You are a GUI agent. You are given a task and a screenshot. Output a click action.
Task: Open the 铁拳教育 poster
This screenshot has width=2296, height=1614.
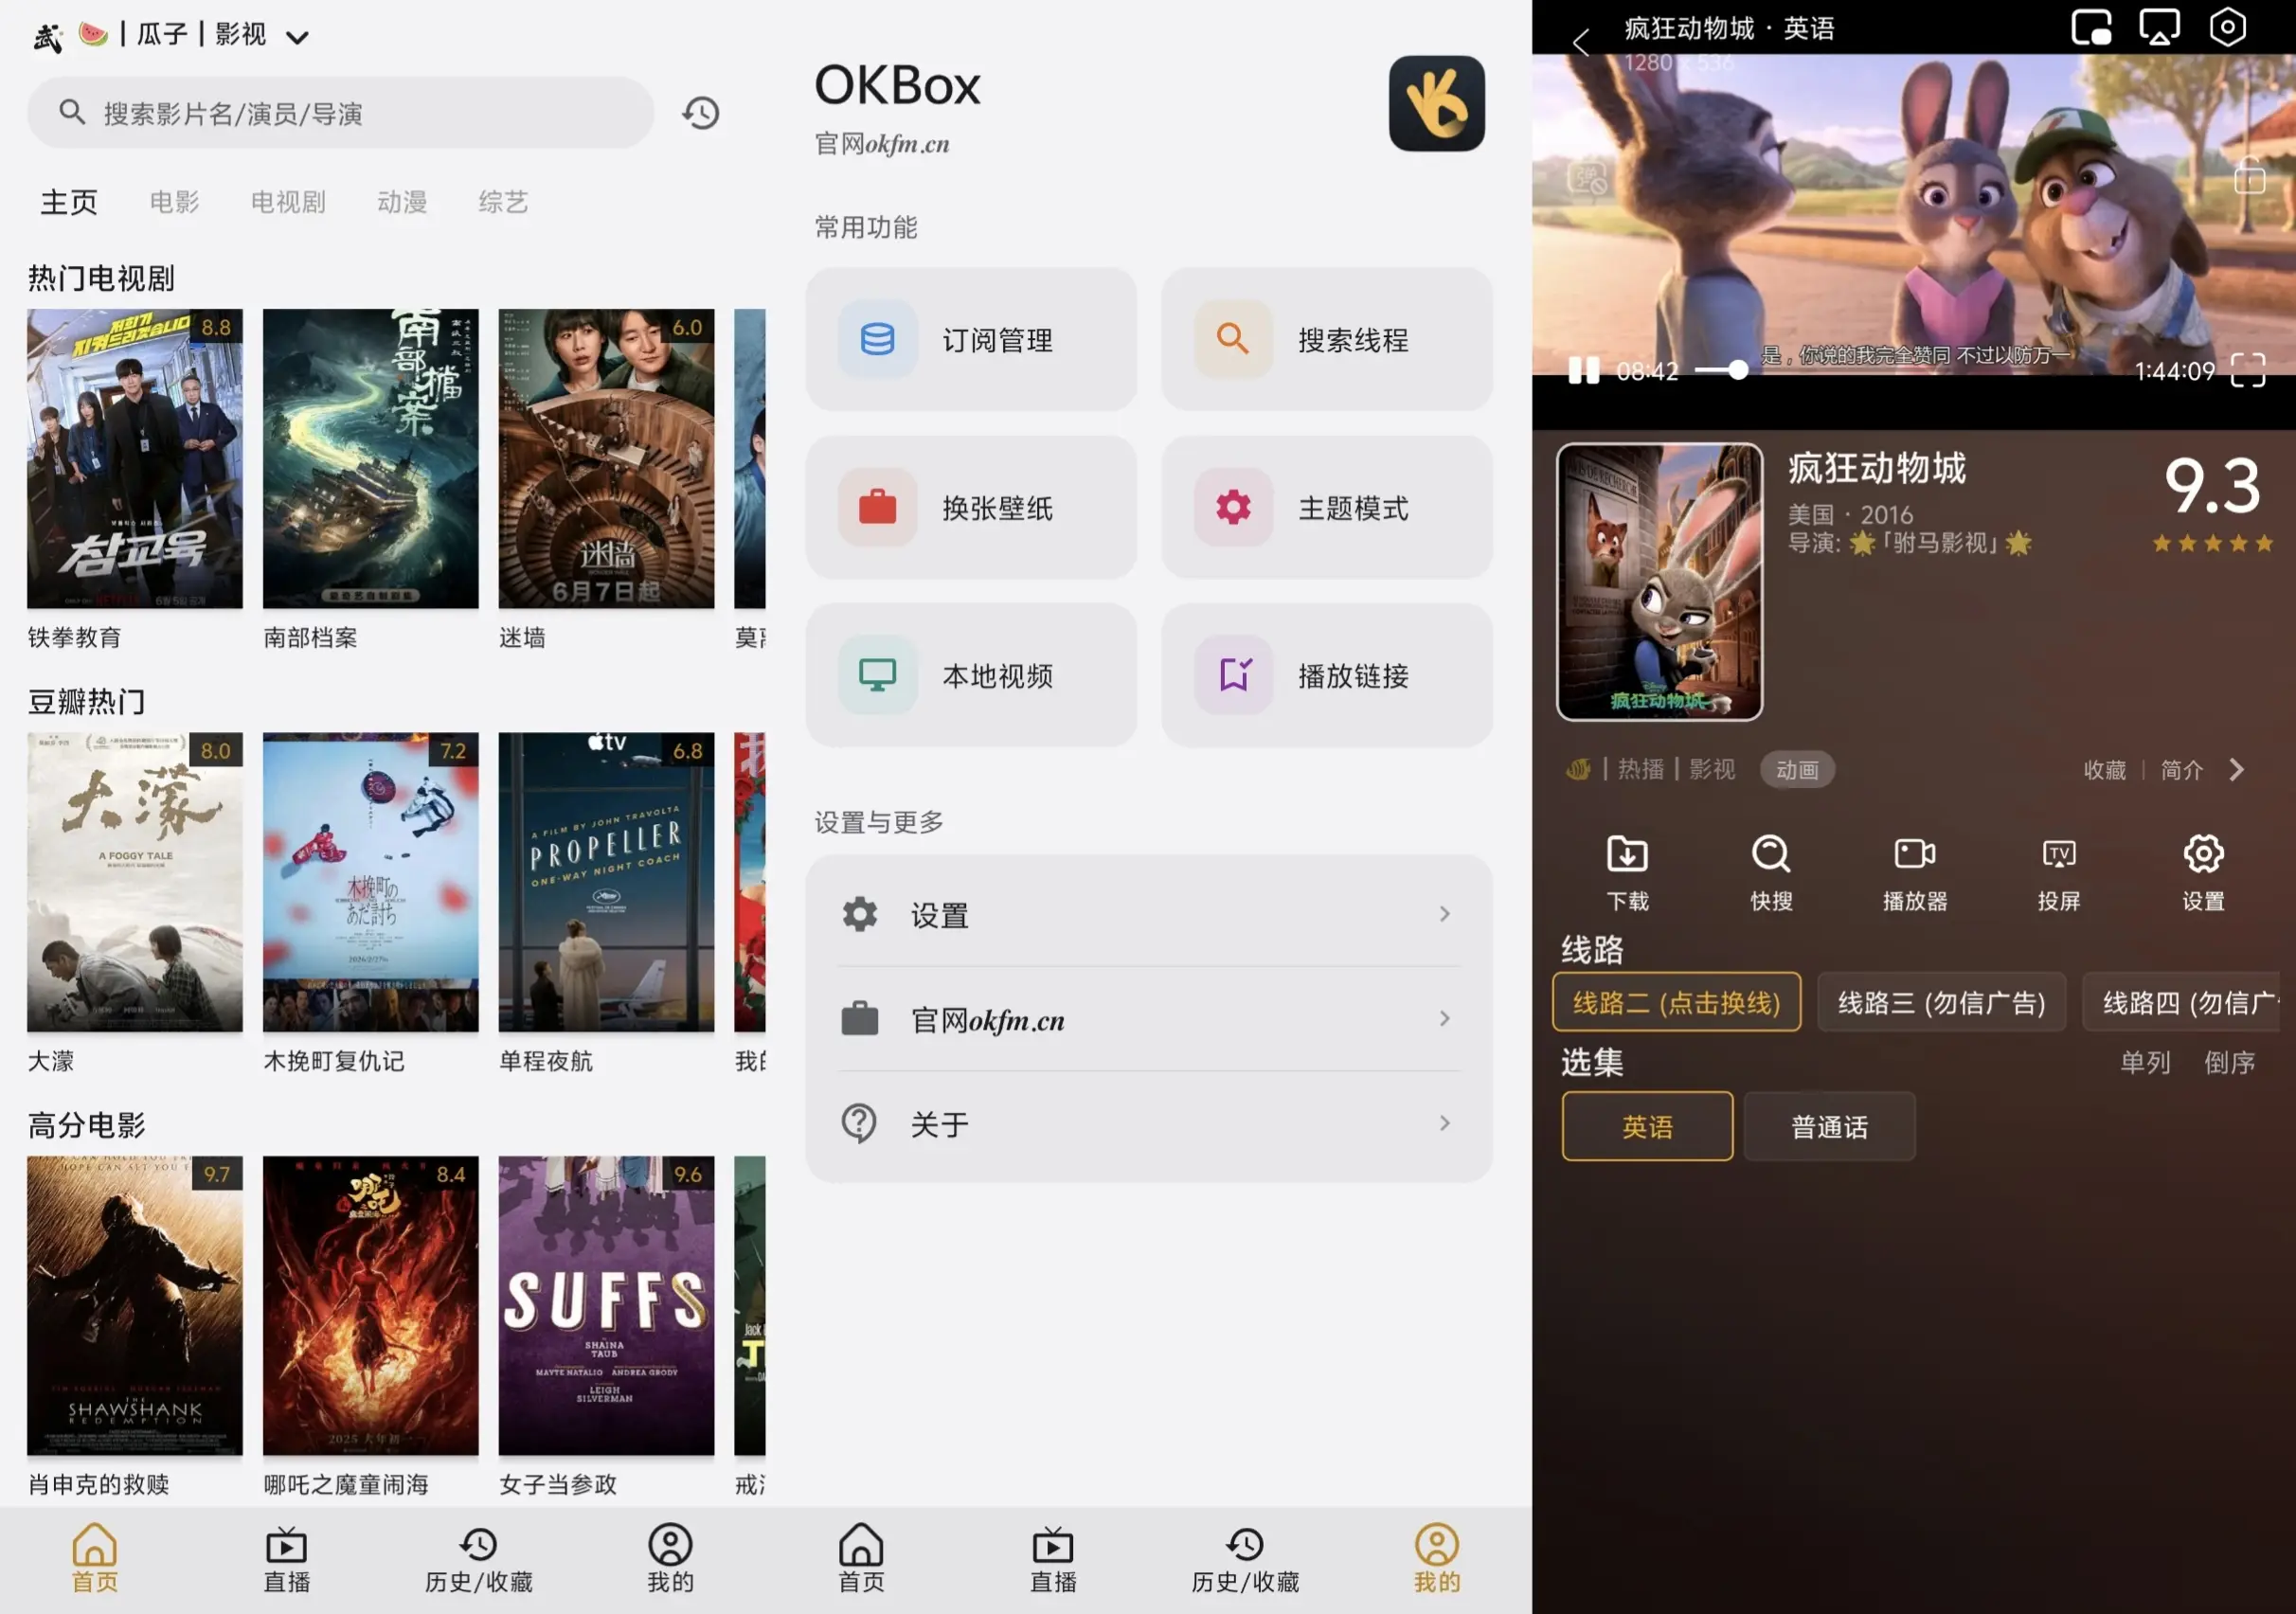point(135,458)
